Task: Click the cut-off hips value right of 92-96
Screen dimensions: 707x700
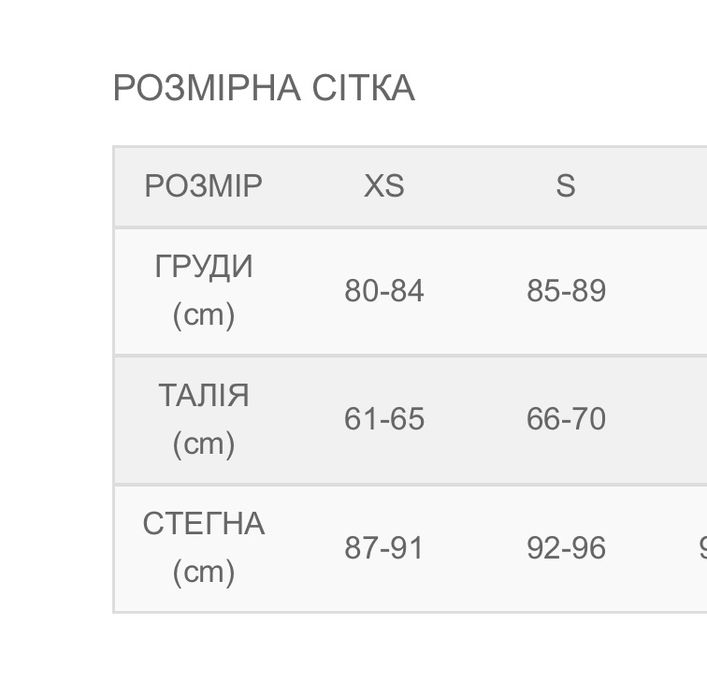Action: [x=702, y=548]
